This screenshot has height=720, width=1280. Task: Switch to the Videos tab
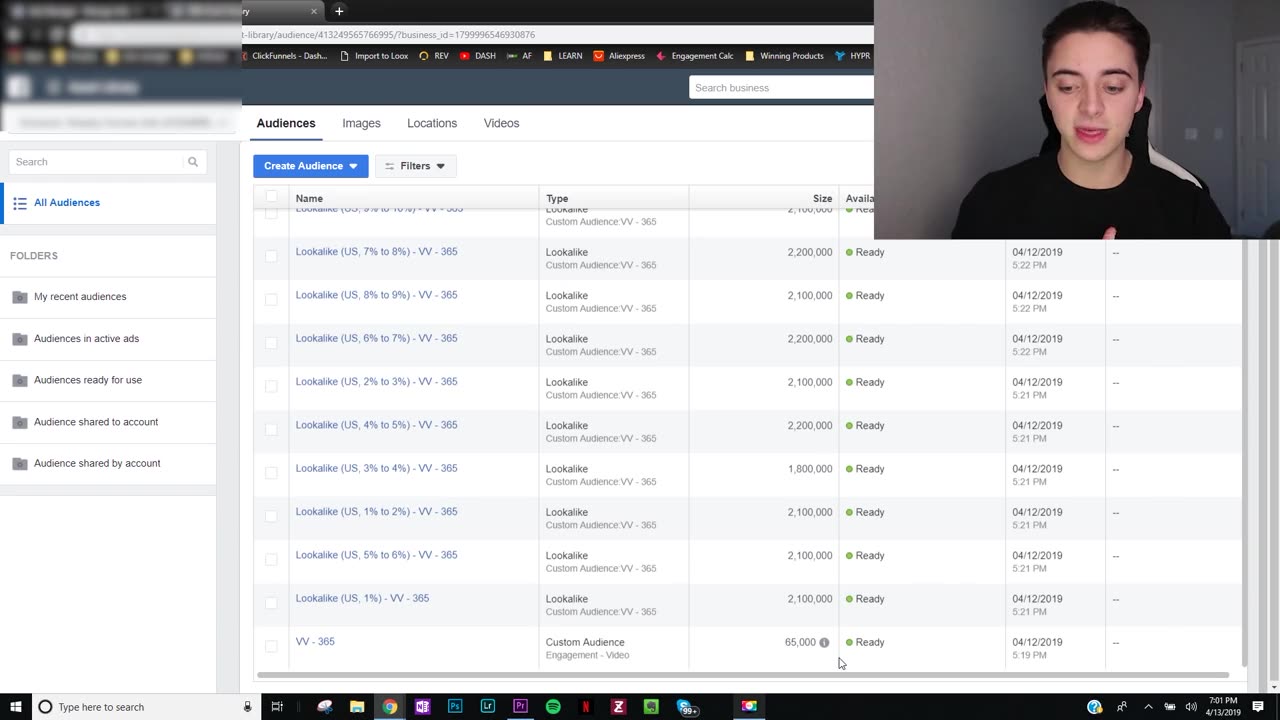[x=501, y=123]
